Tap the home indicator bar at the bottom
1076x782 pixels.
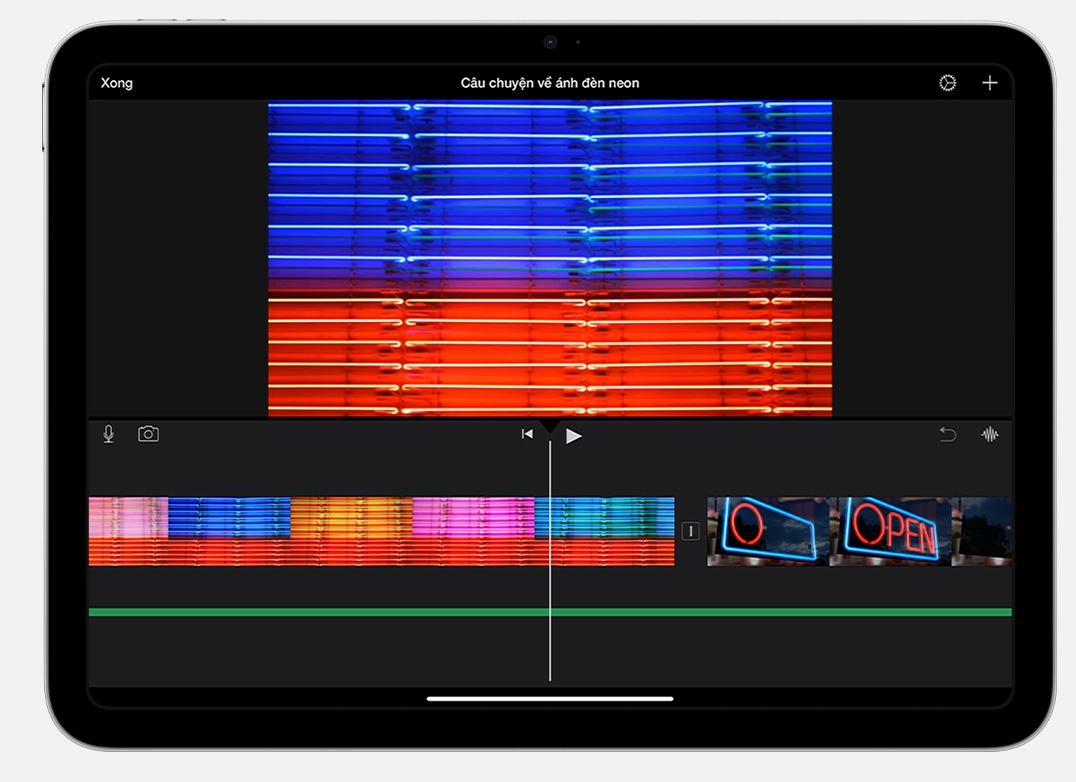(549, 699)
